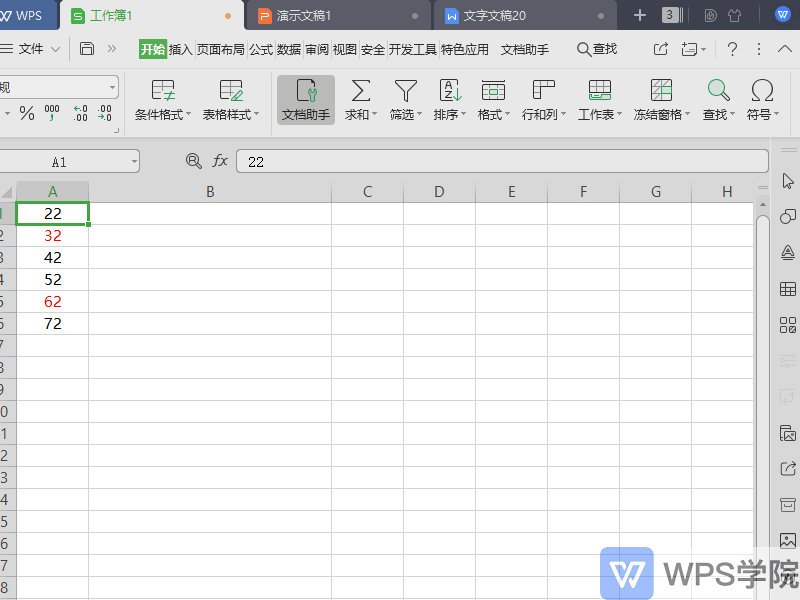The height and width of the screenshot is (600, 800).
Task: Click the percent style icon
Action: pyautogui.click(x=27, y=113)
